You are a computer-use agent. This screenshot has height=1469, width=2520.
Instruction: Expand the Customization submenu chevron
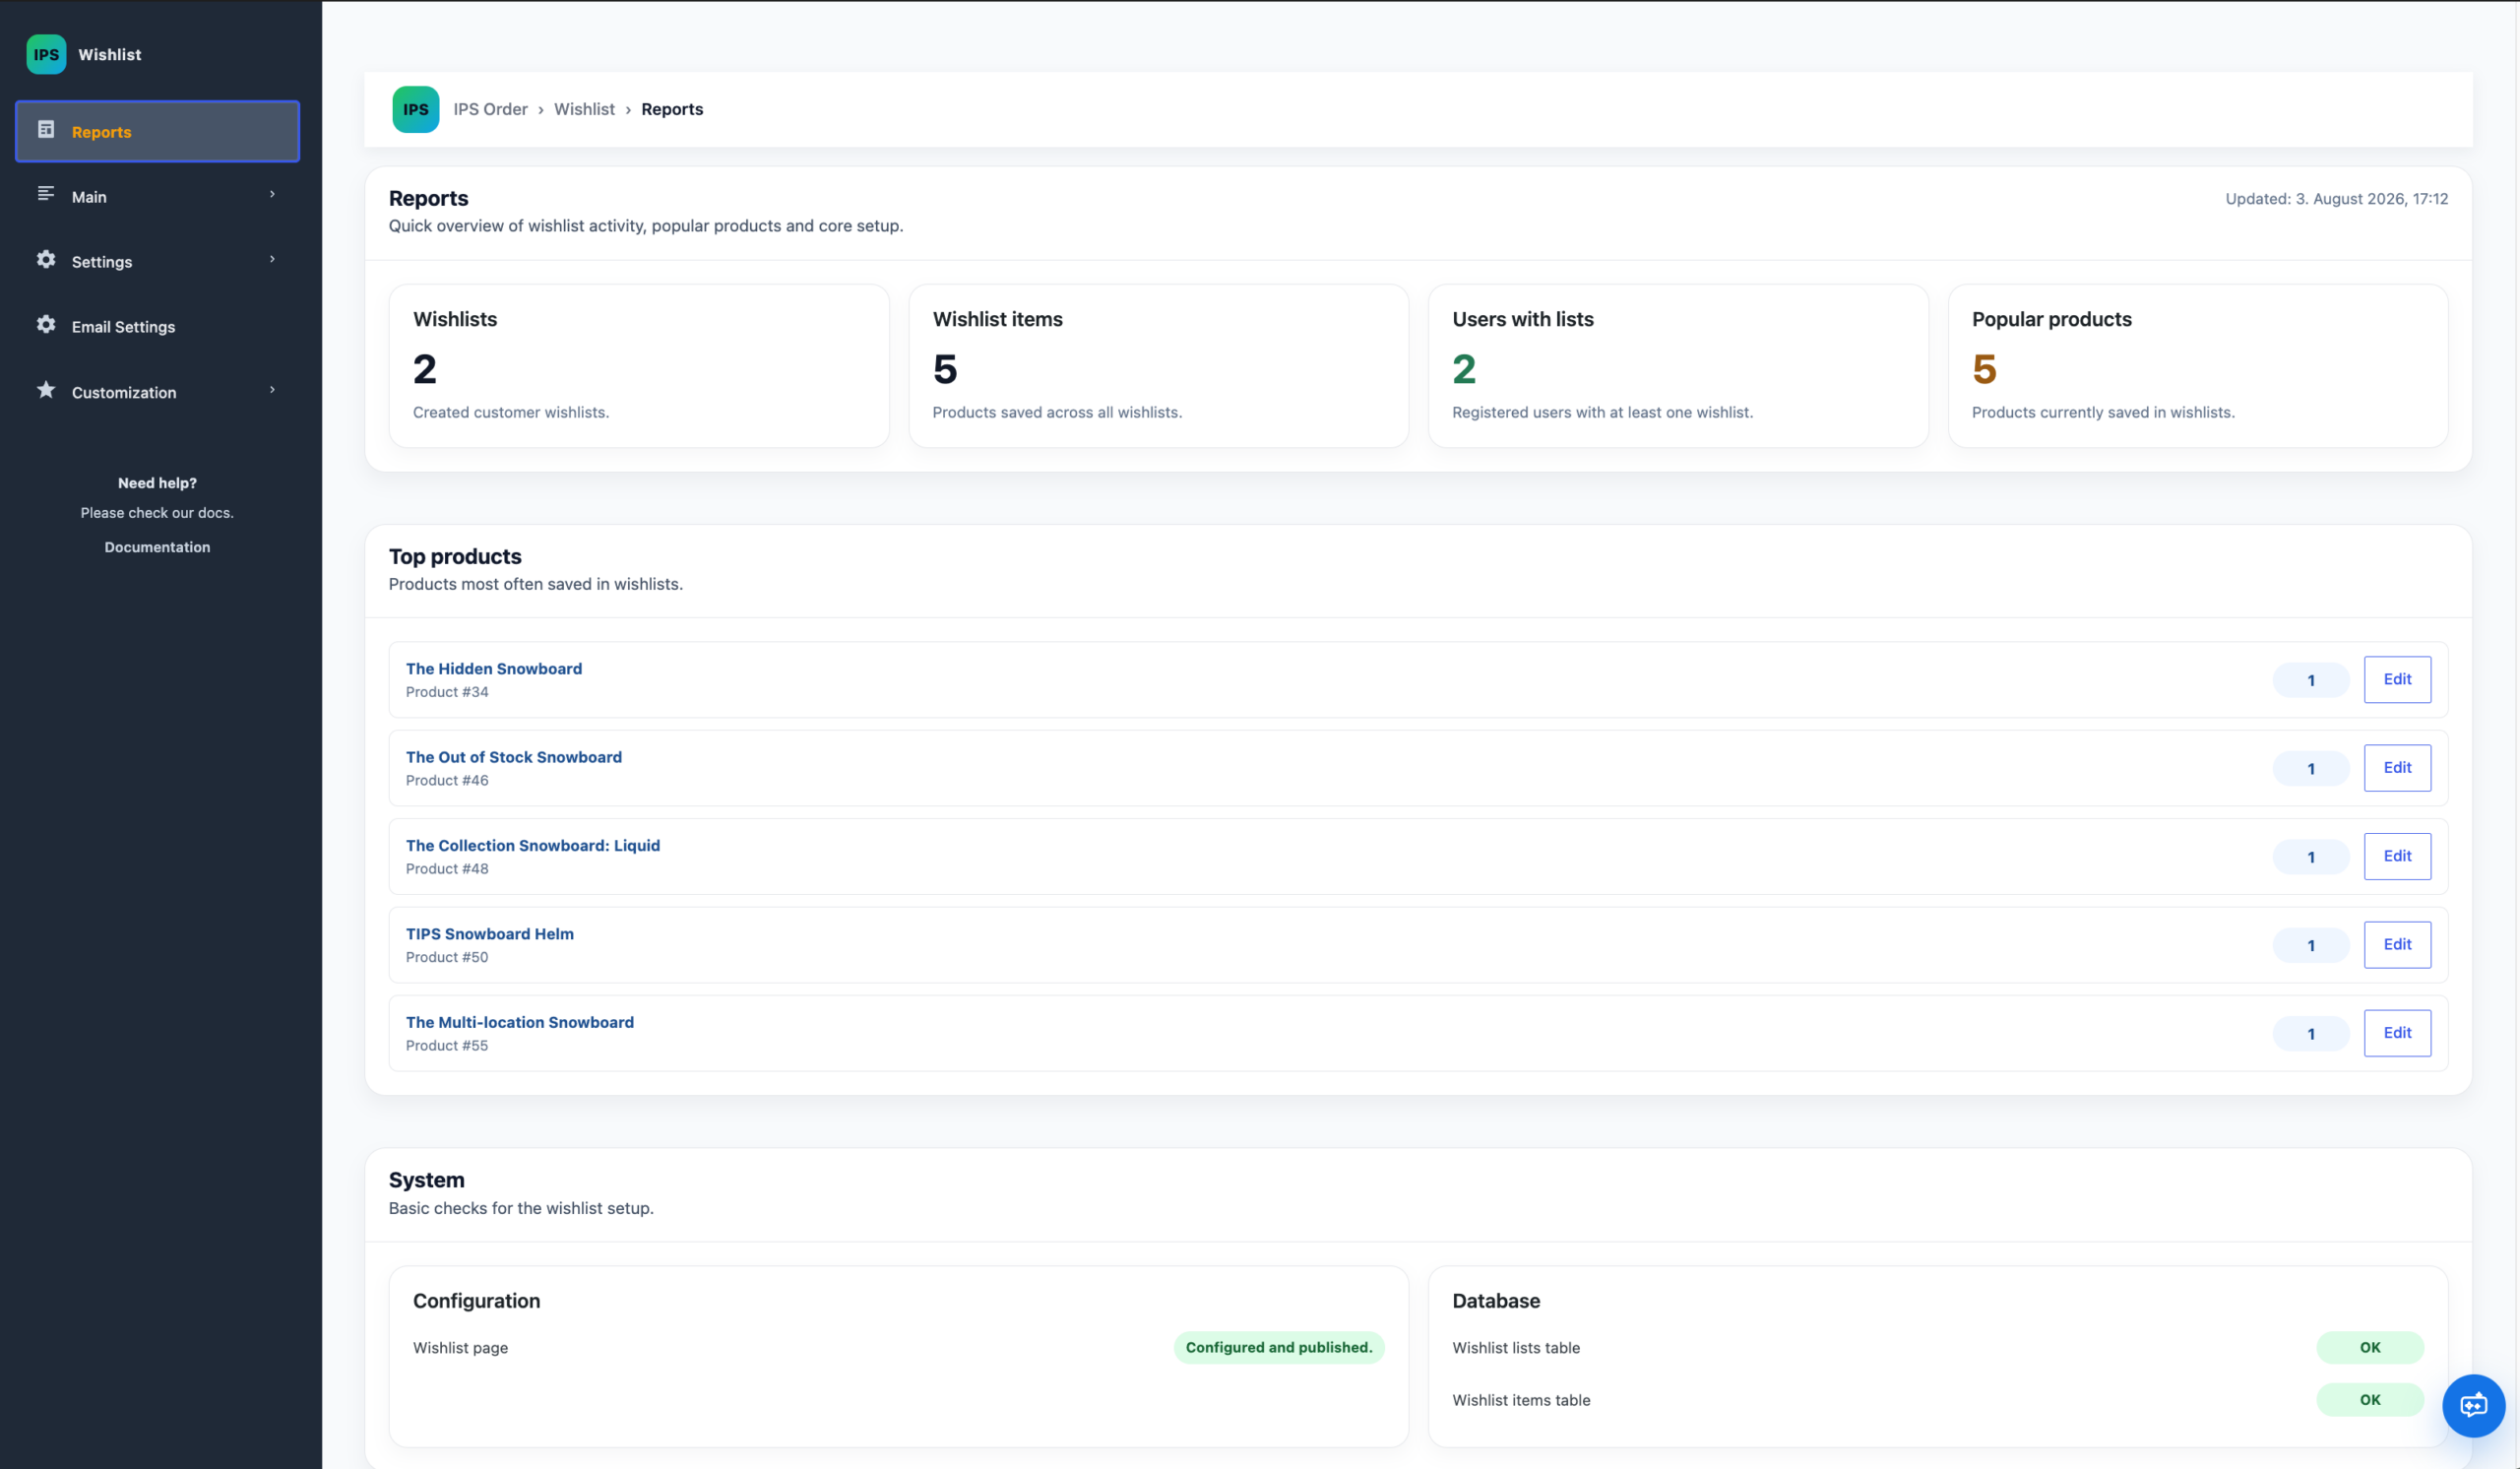pos(272,390)
